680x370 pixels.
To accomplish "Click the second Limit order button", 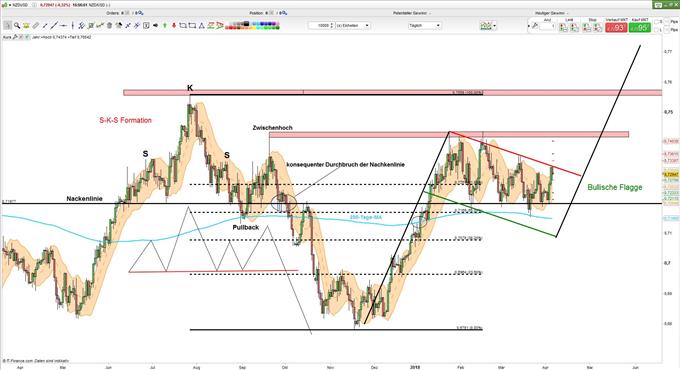I will [x=574, y=28].
